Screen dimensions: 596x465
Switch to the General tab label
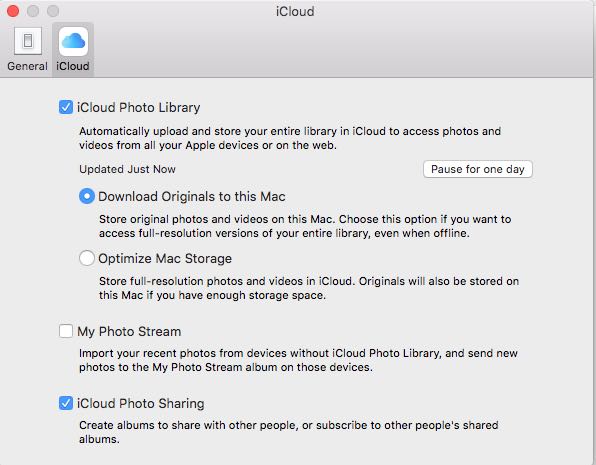(27, 66)
